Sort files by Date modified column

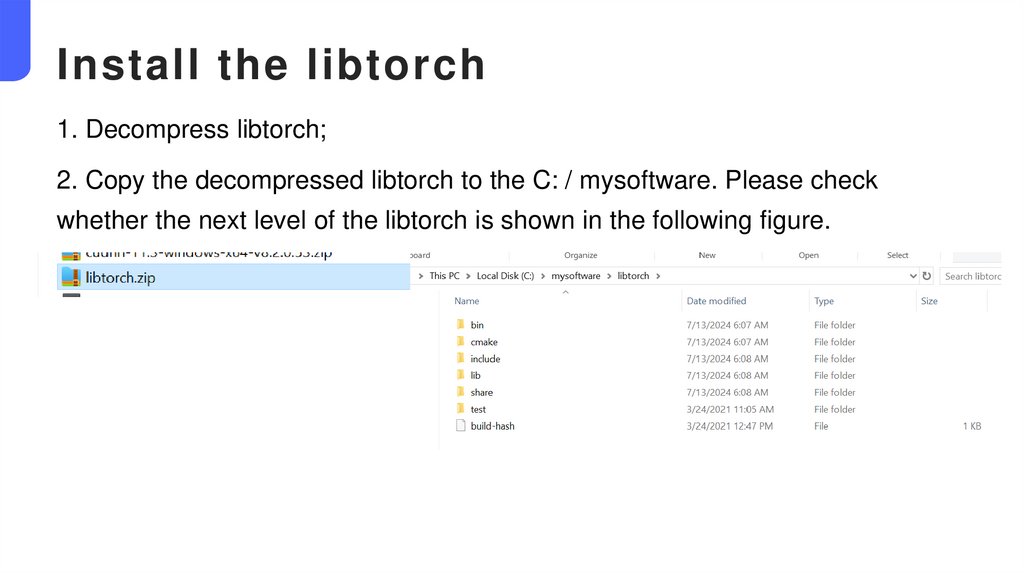click(716, 301)
